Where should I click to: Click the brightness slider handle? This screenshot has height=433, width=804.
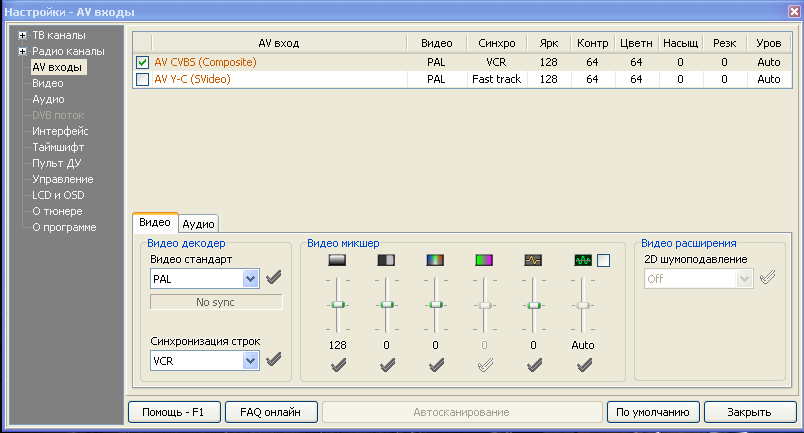[337, 304]
